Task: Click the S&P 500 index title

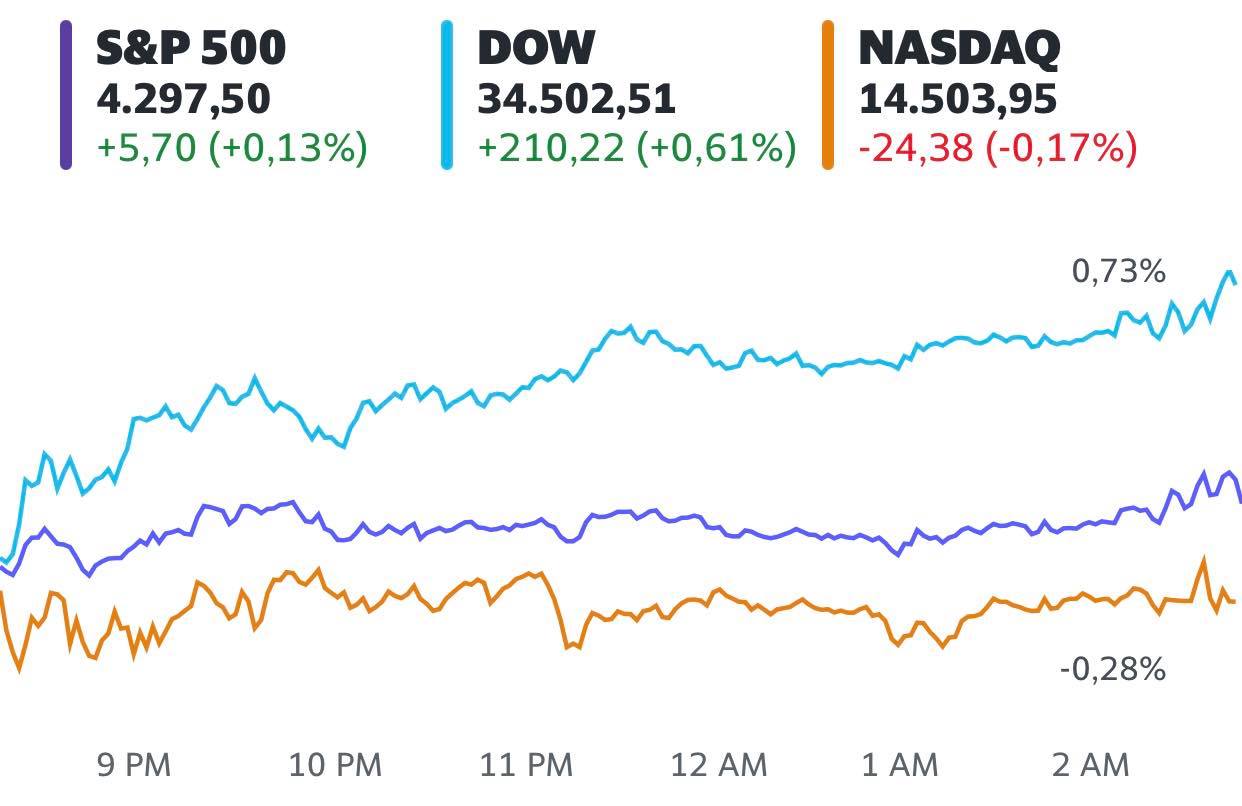Action: (x=191, y=48)
